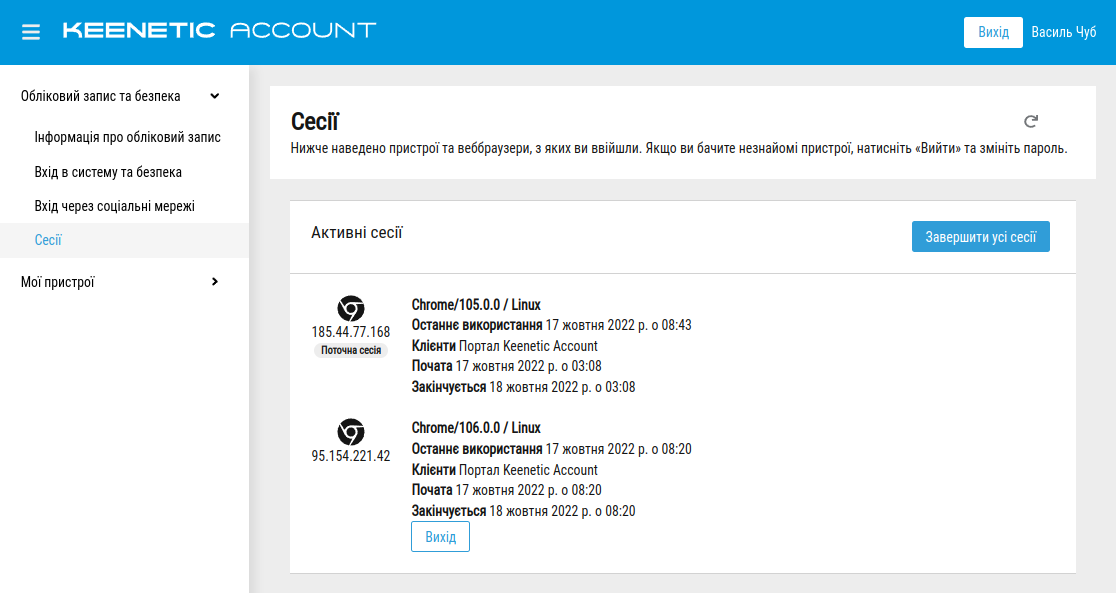Click Chrome icon for session 185.44.77.168
Screen dimensions: 1116x593
pyautogui.click(x=350, y=308)
